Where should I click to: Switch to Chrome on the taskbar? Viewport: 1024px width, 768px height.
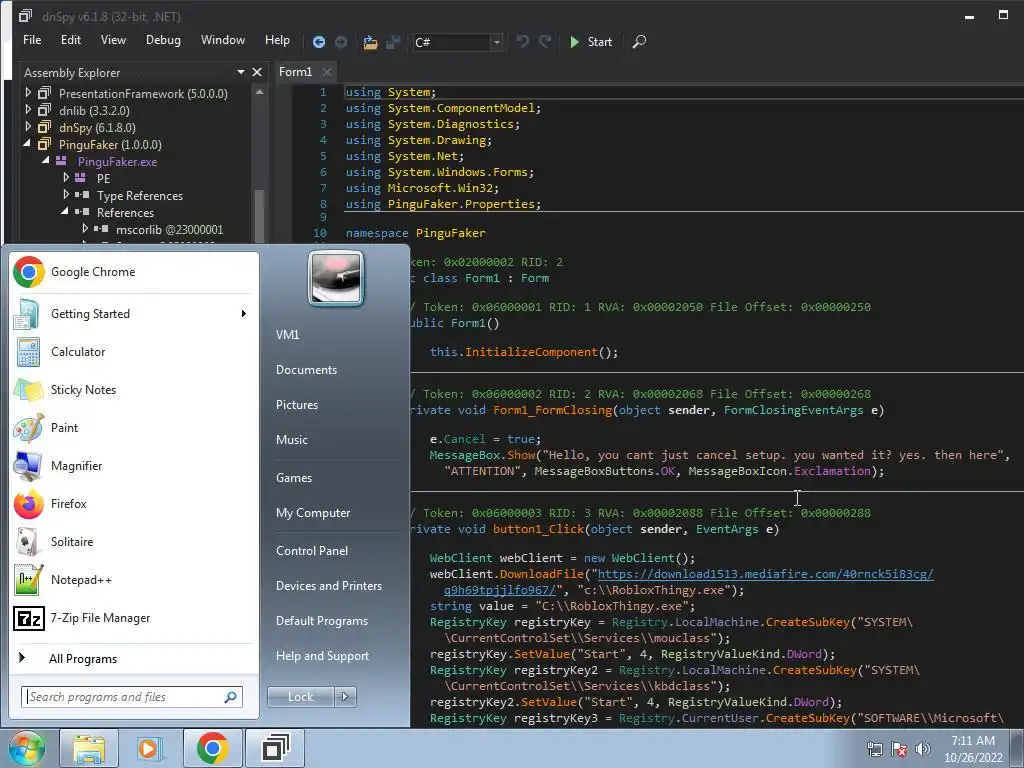click(x=212, y=748)
